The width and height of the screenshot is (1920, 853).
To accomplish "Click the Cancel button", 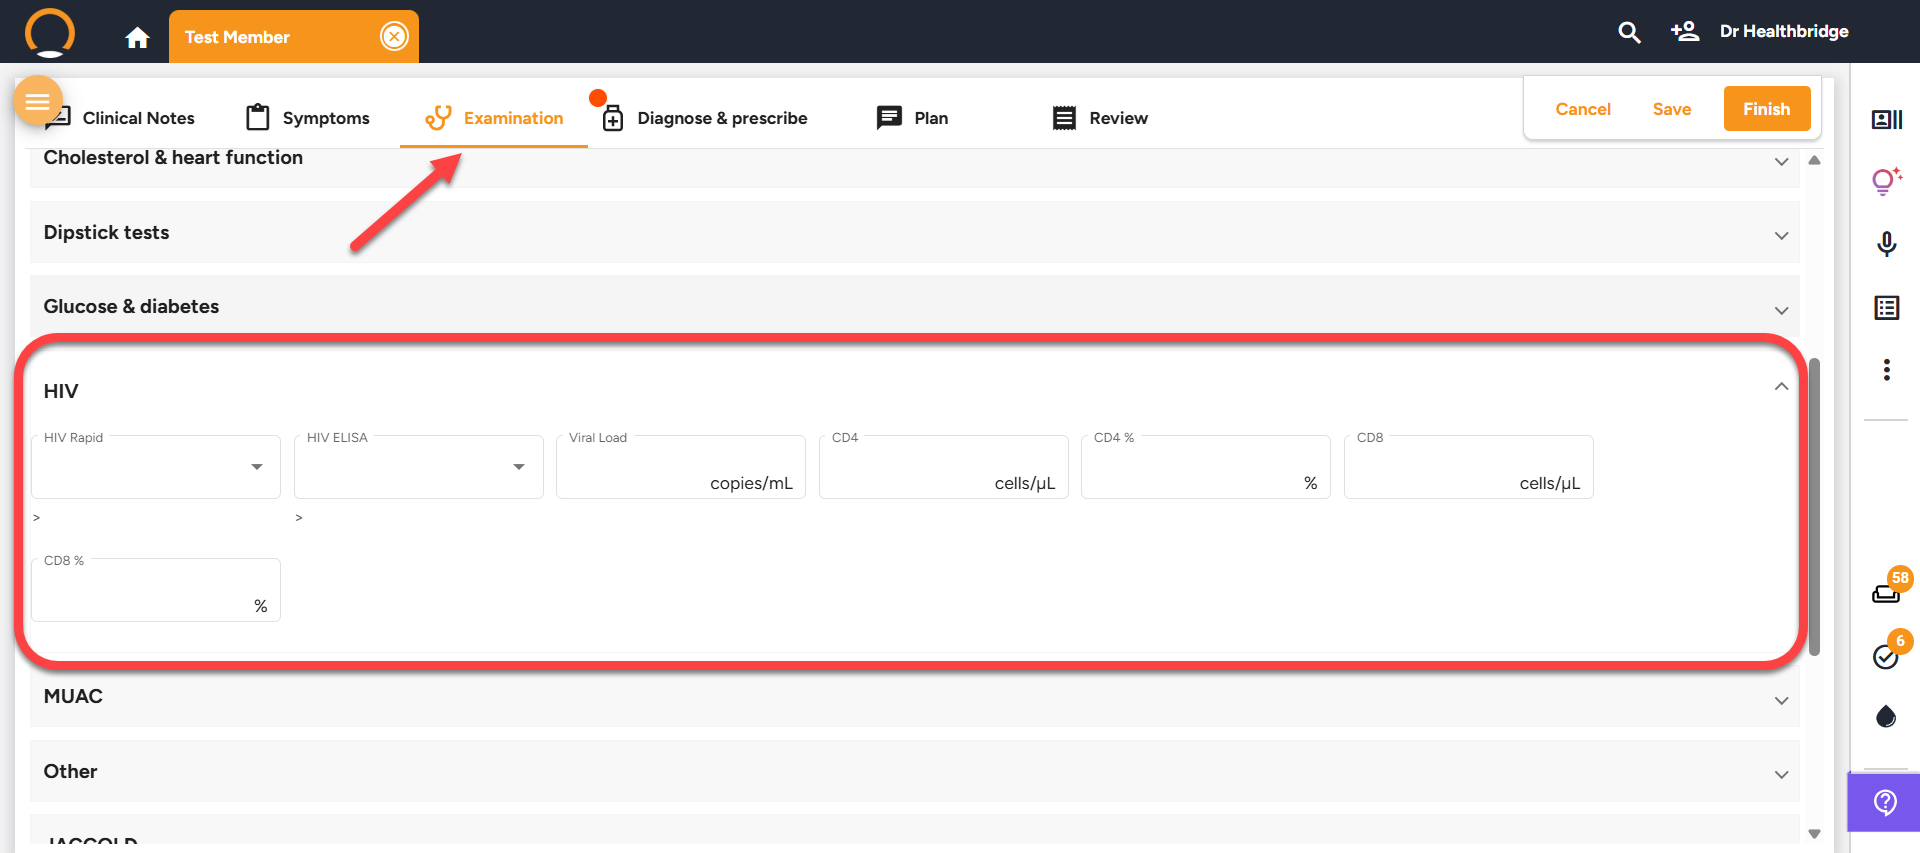I will click(1583, 109).
